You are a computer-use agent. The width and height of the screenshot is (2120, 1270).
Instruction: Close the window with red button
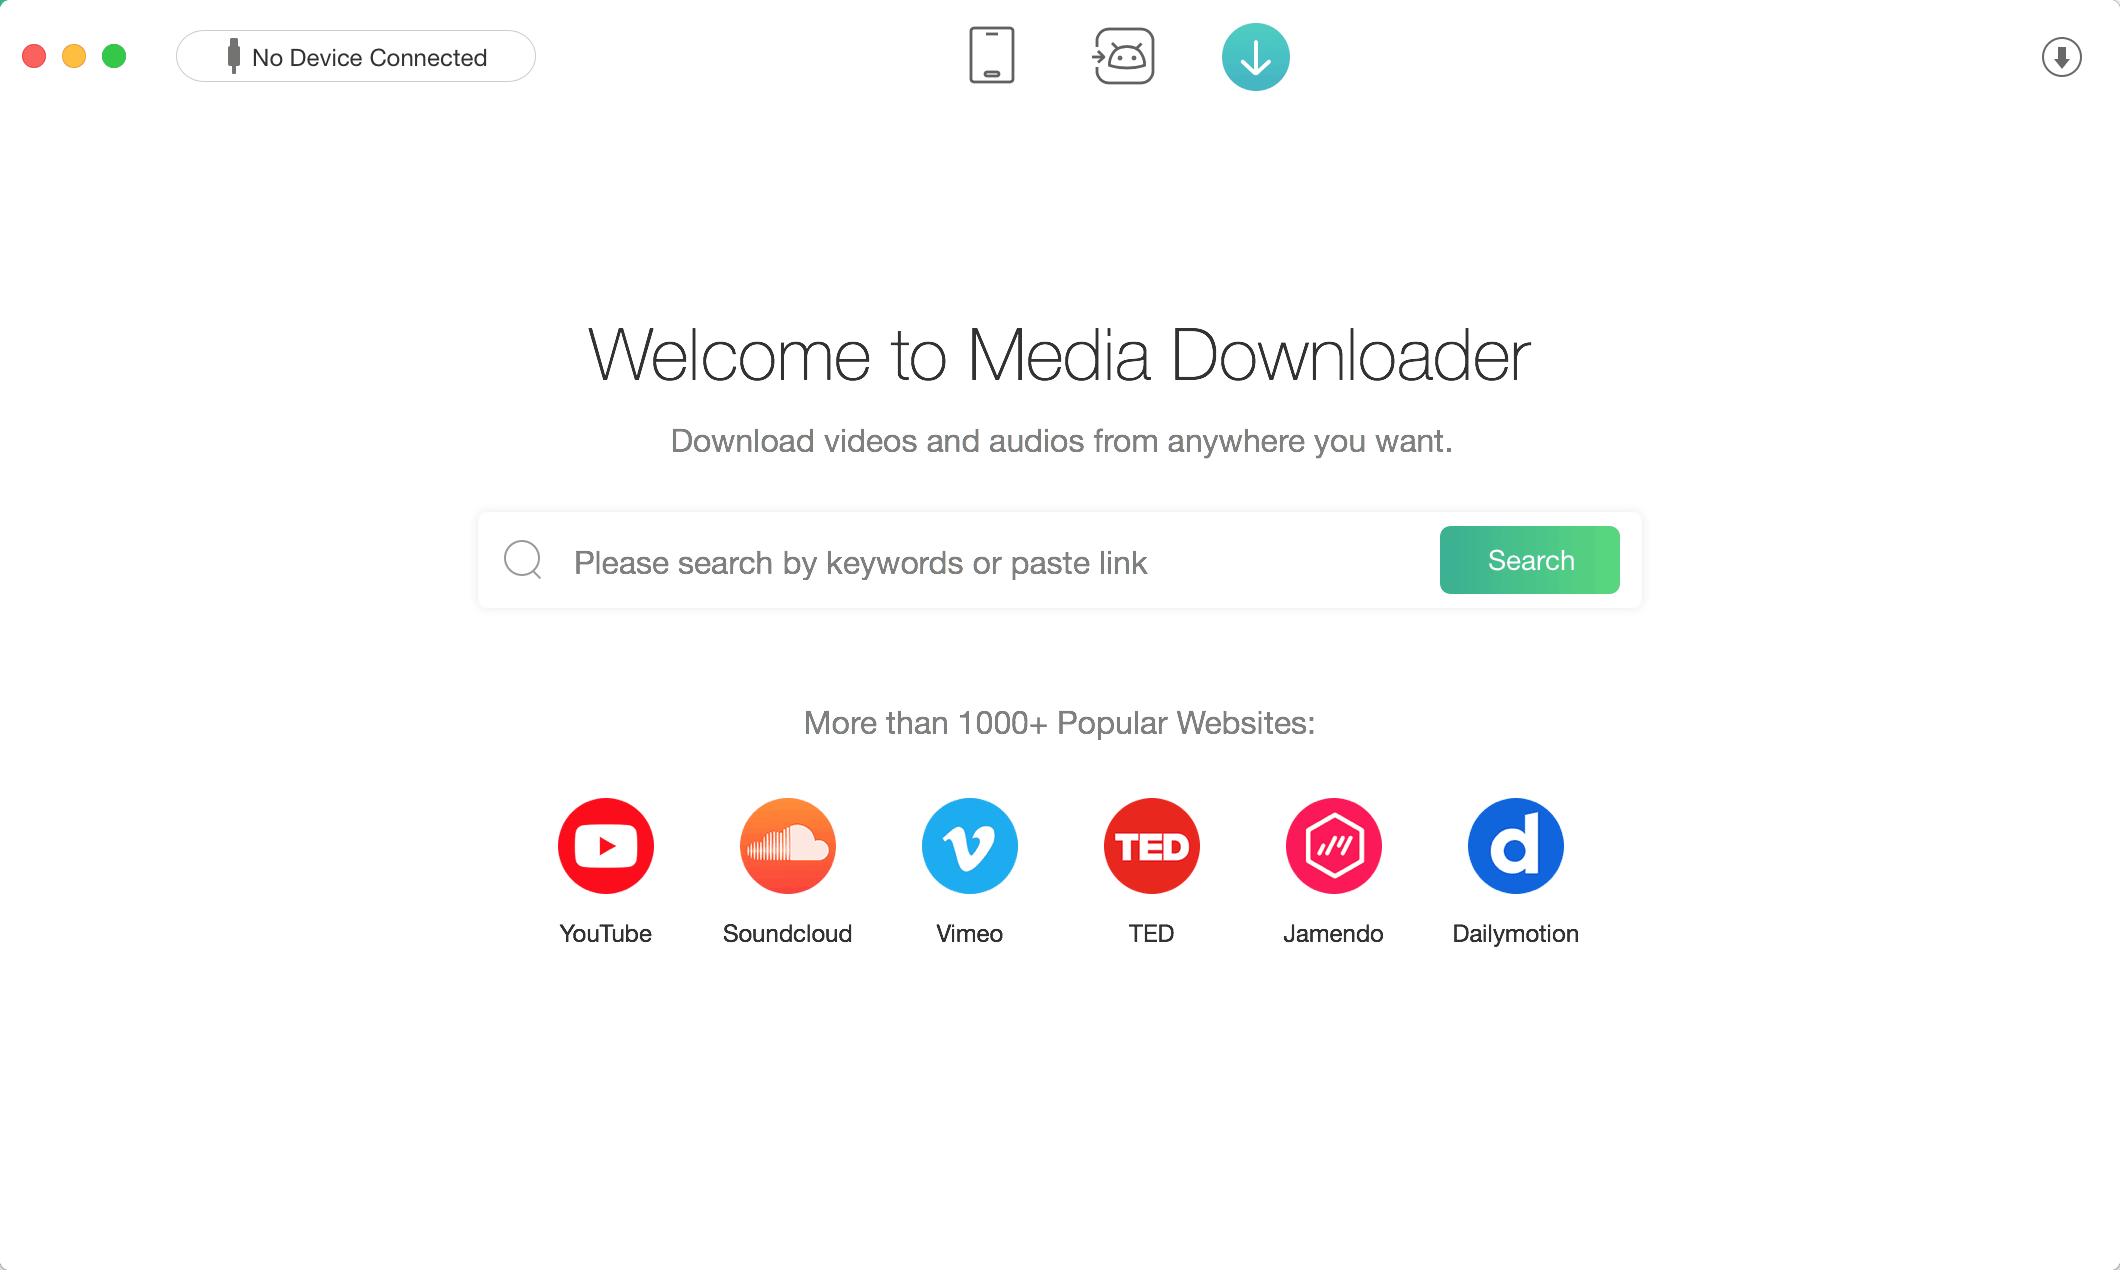(34, 56)
